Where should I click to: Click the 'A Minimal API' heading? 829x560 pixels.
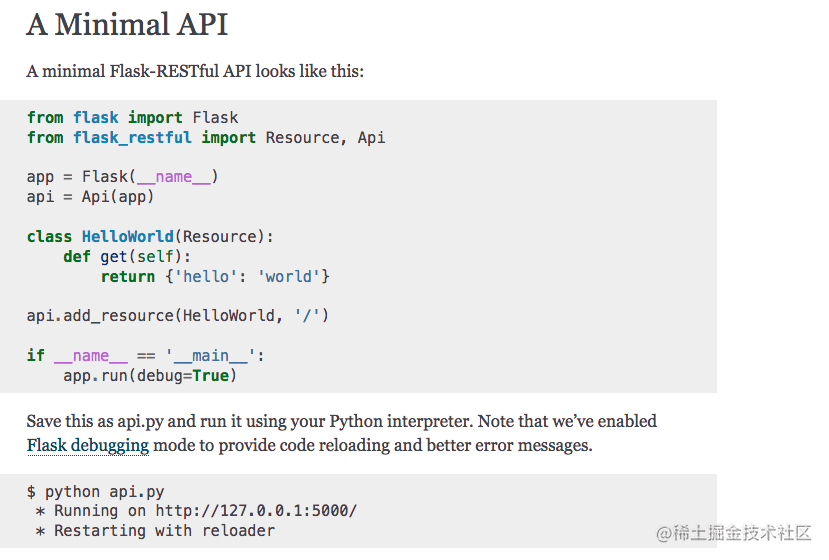(127, 24)
